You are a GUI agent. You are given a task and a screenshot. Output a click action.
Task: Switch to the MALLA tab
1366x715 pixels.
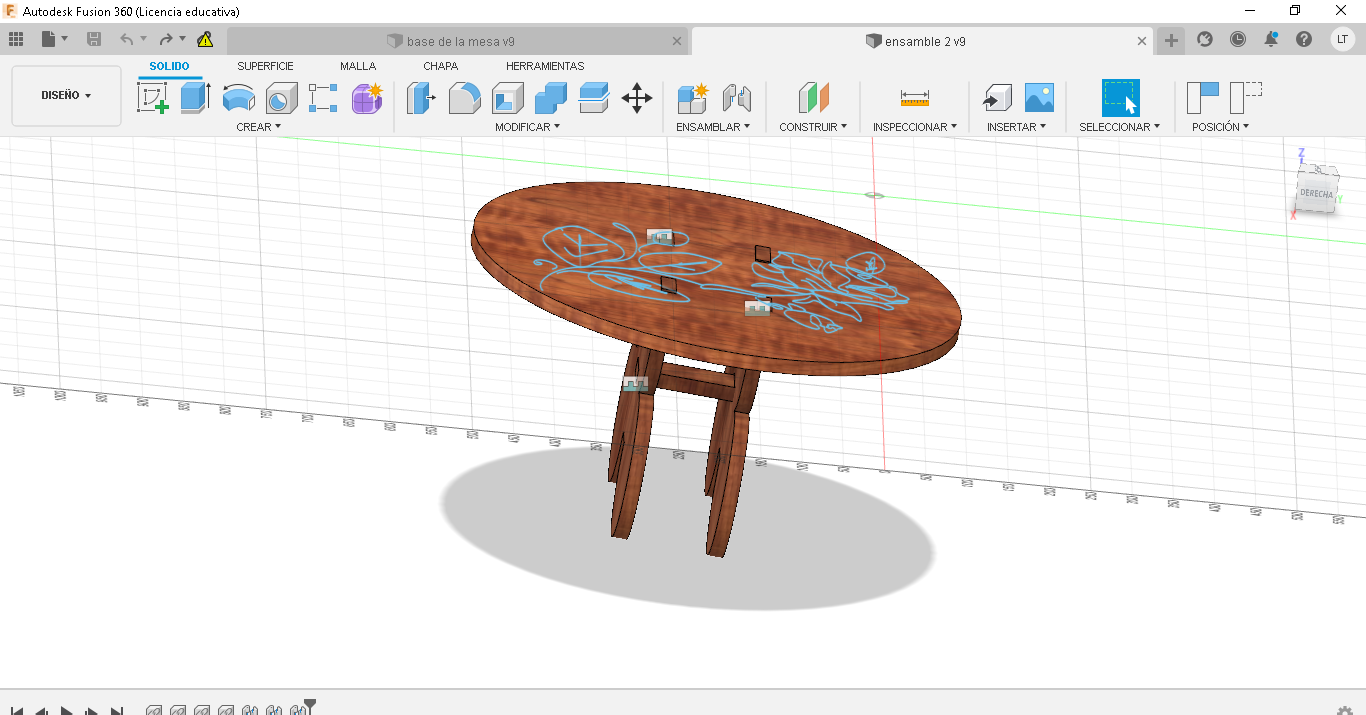(358, 66)
